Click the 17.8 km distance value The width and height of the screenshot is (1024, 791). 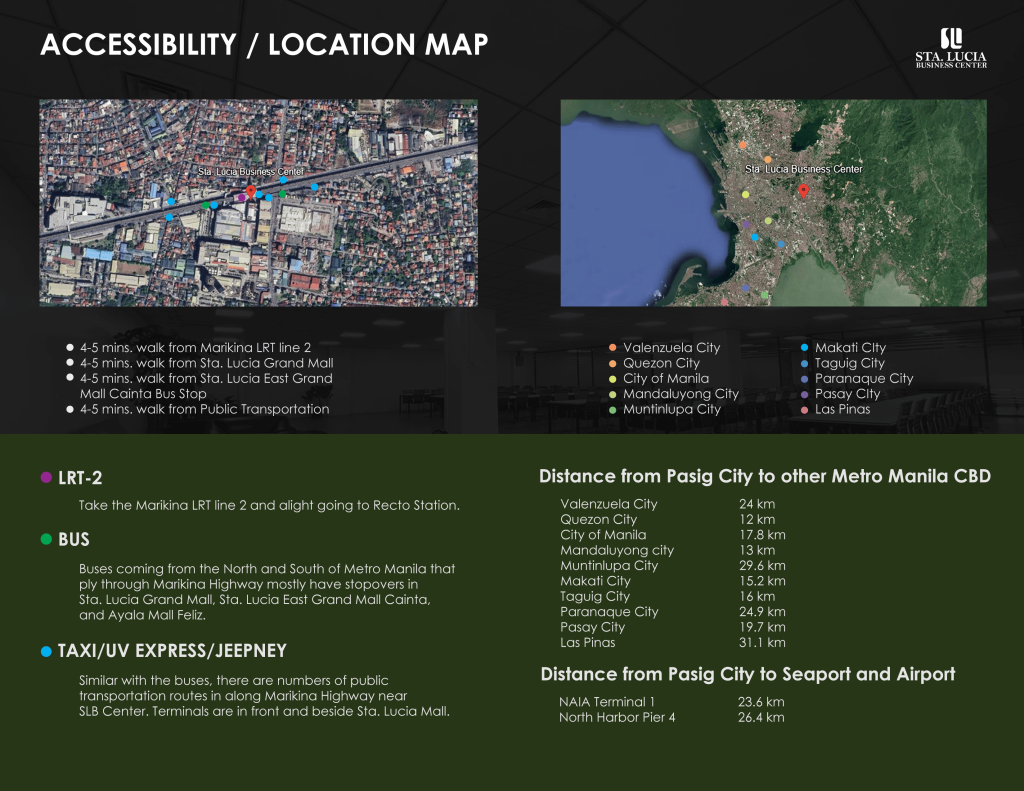click(x=762, y=535)
